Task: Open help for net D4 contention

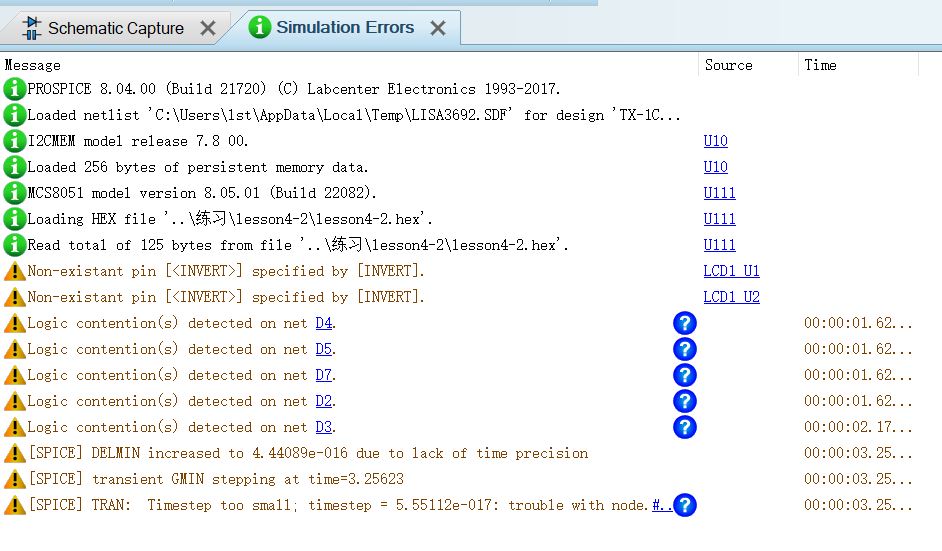Action: pyautogui.click(x=685, y=323)
